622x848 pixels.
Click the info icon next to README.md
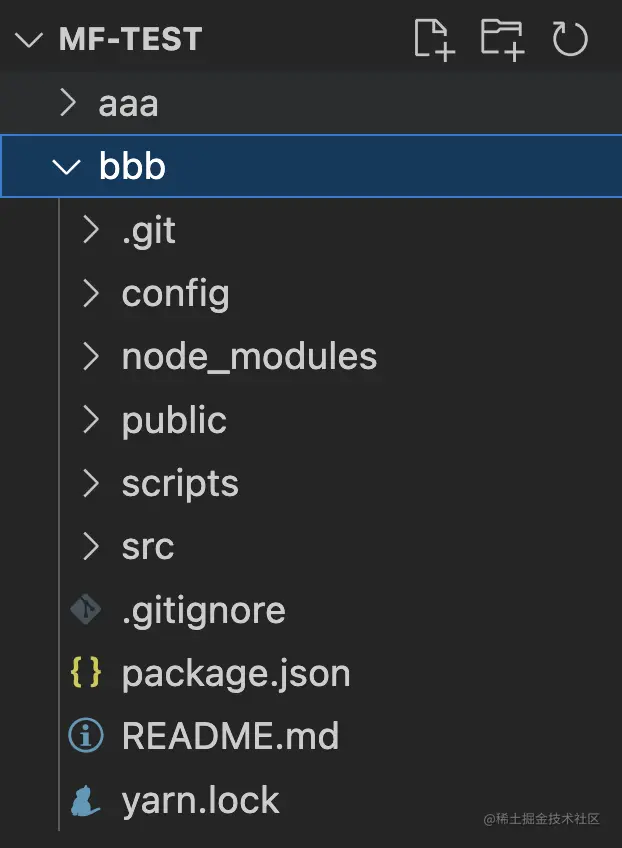coord(85,736)
